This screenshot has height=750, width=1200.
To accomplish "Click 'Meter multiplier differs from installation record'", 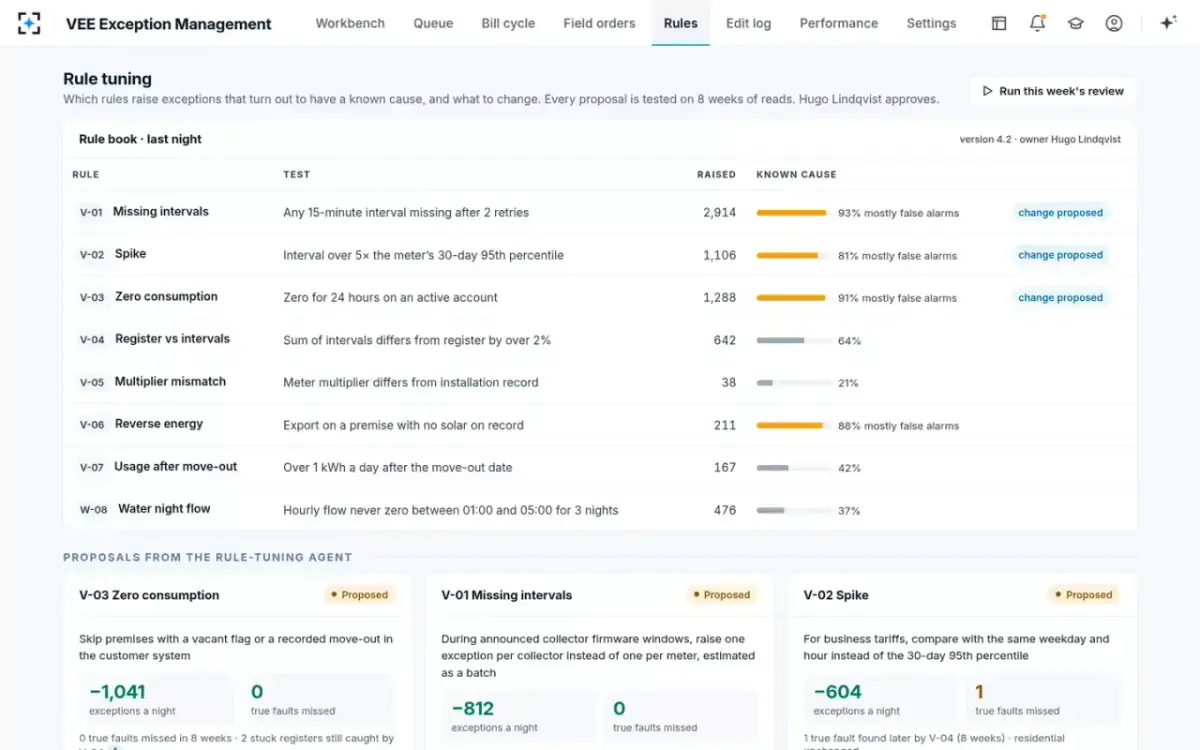I will [411, 382].
